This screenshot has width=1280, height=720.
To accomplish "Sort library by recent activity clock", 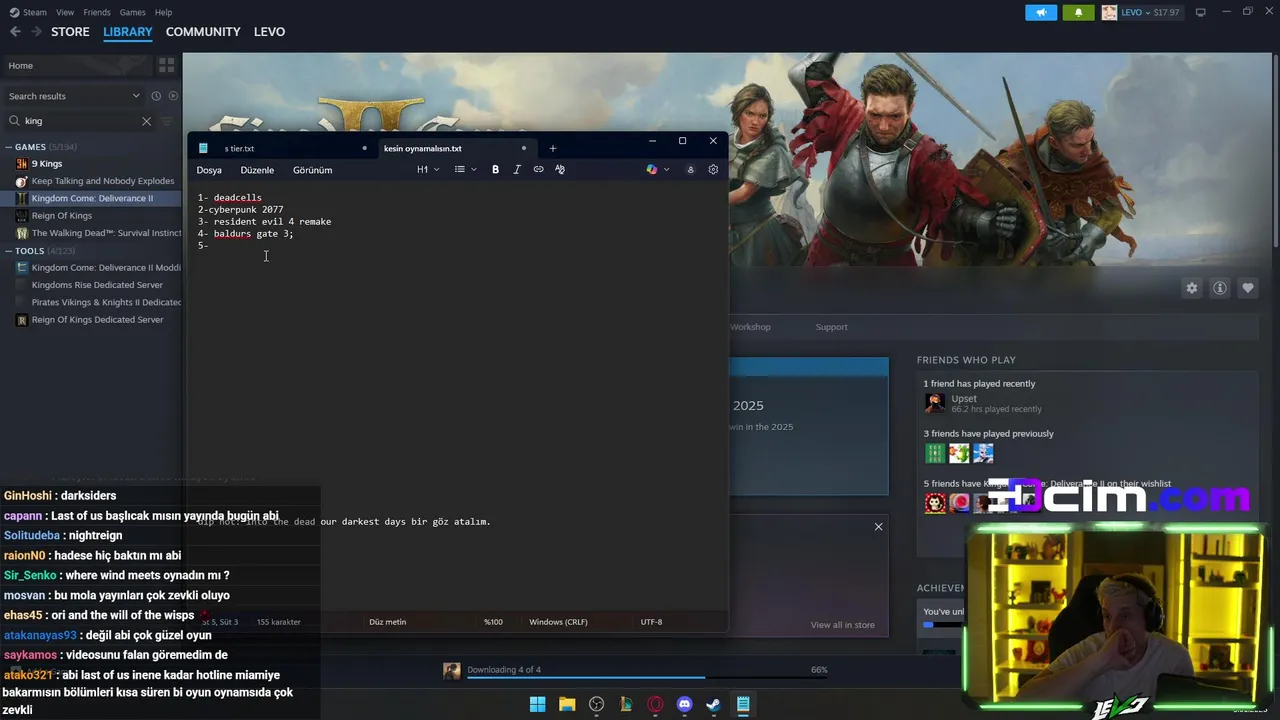I will pyautogui.click(x=156, y=96).
